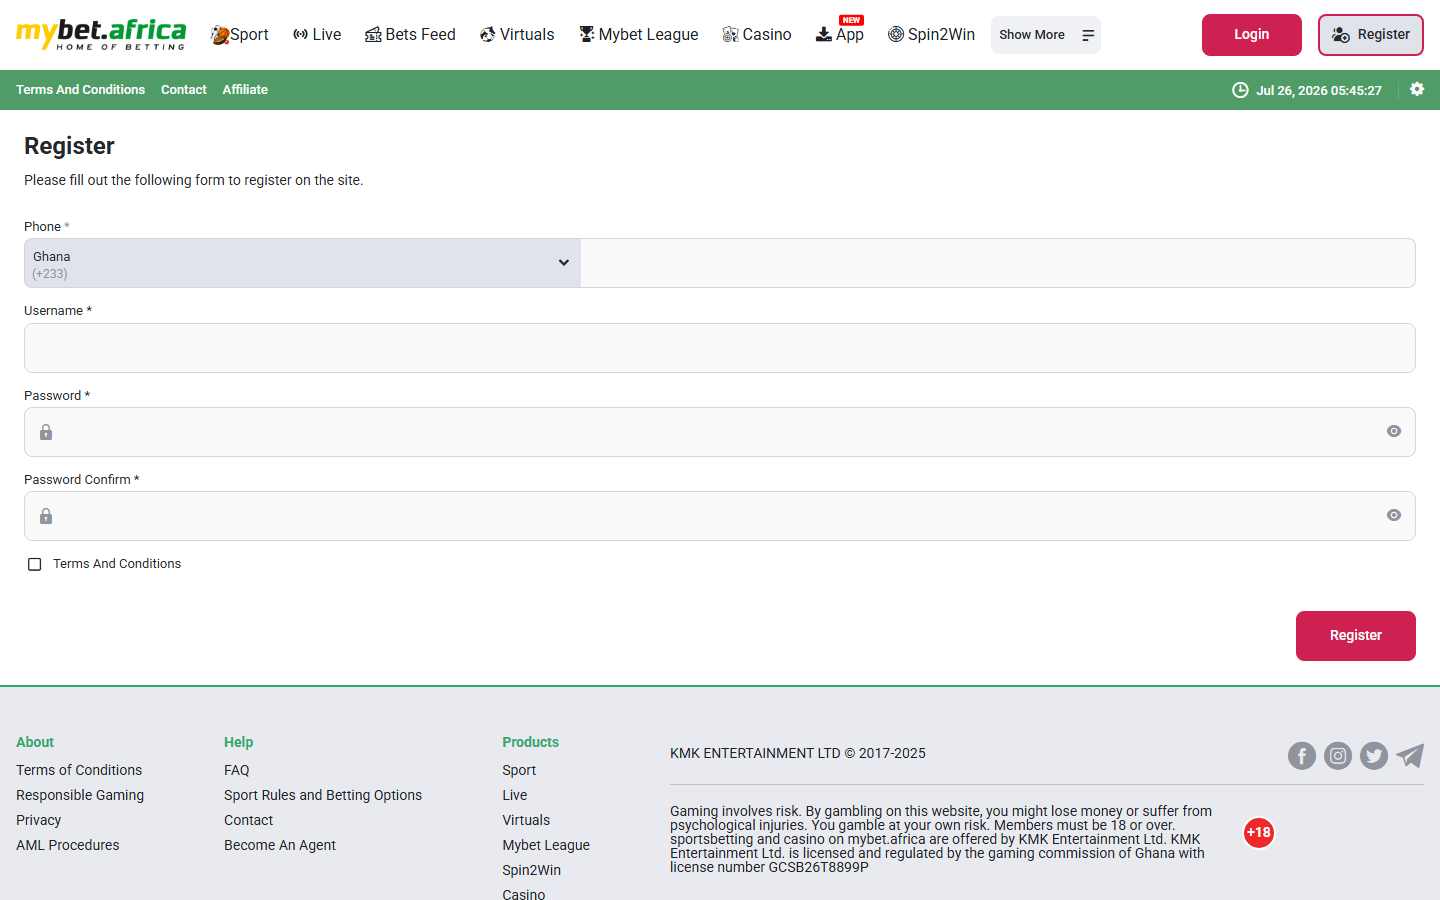The width and height of the screenshot is (1440, 900).
Task: Open Contact link in green bar
Action: pos(184,90)
